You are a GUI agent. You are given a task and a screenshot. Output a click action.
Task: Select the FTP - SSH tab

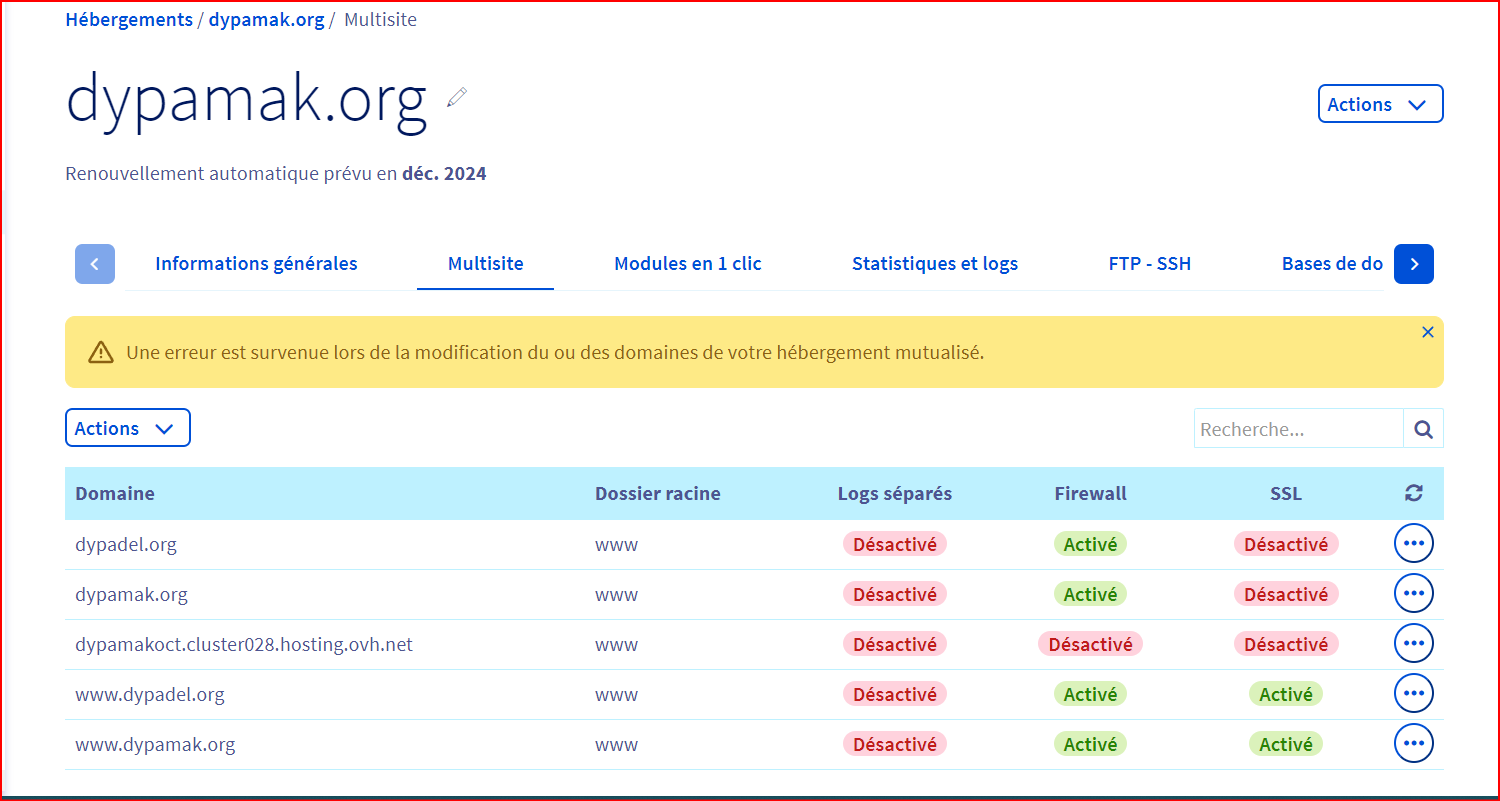point(1149,264)
